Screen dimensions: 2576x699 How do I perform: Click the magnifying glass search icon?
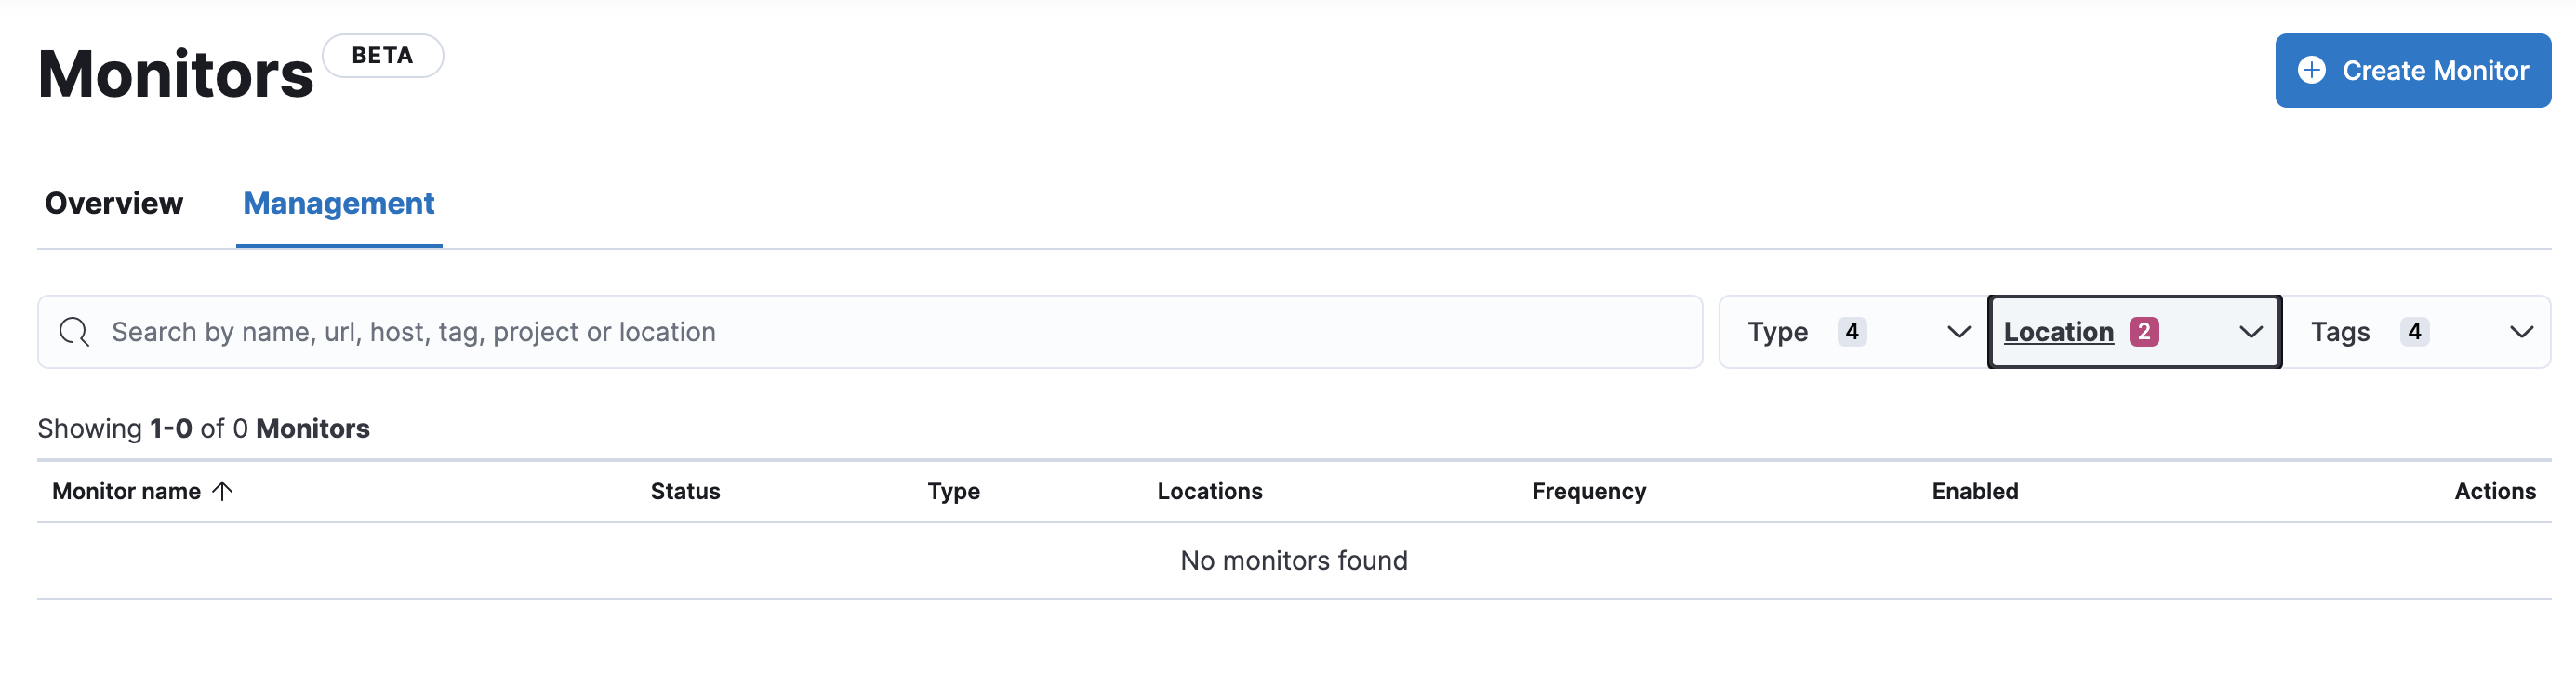[74, 331]
